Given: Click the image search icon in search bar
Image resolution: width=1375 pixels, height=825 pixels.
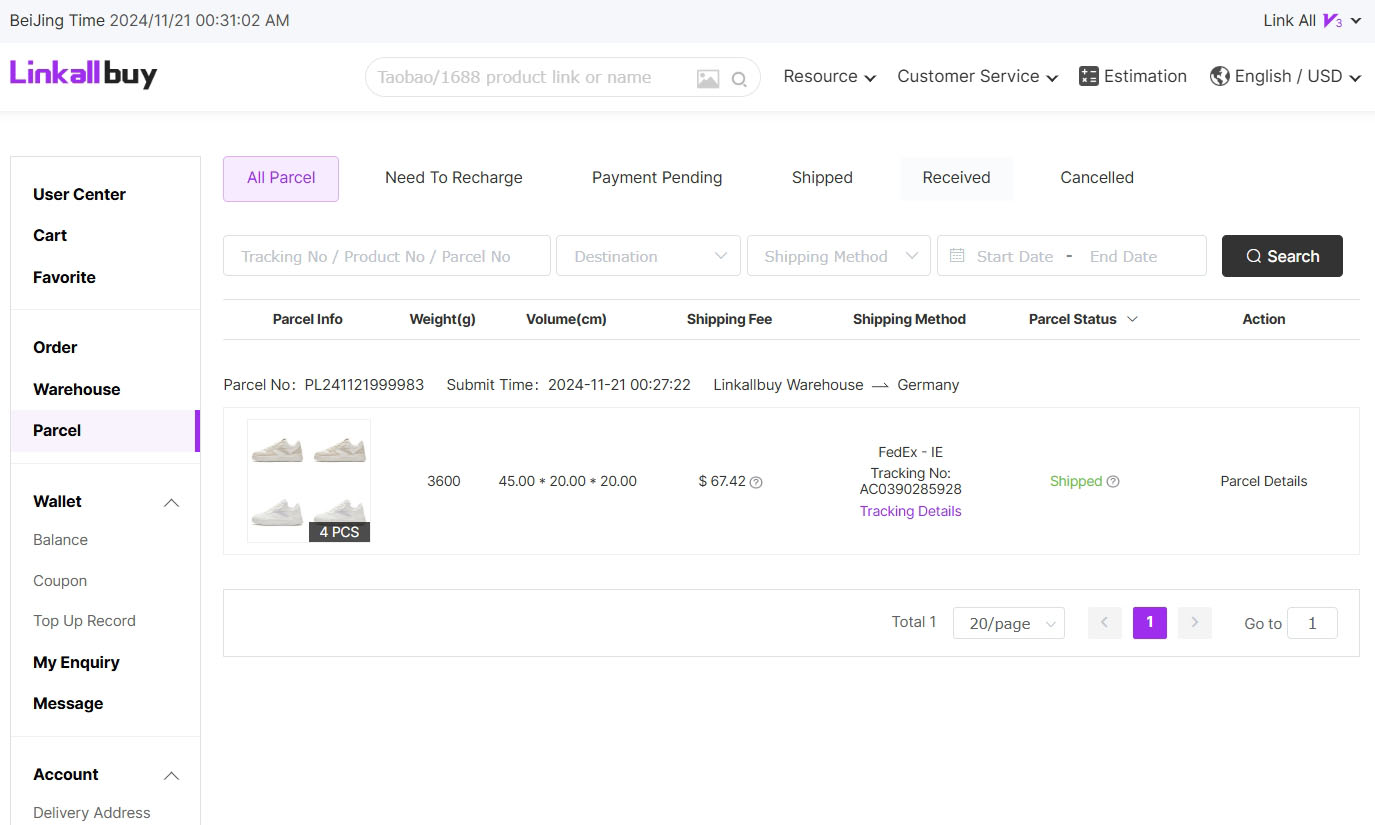Looking at the screenshot, I should click(708, 78).
